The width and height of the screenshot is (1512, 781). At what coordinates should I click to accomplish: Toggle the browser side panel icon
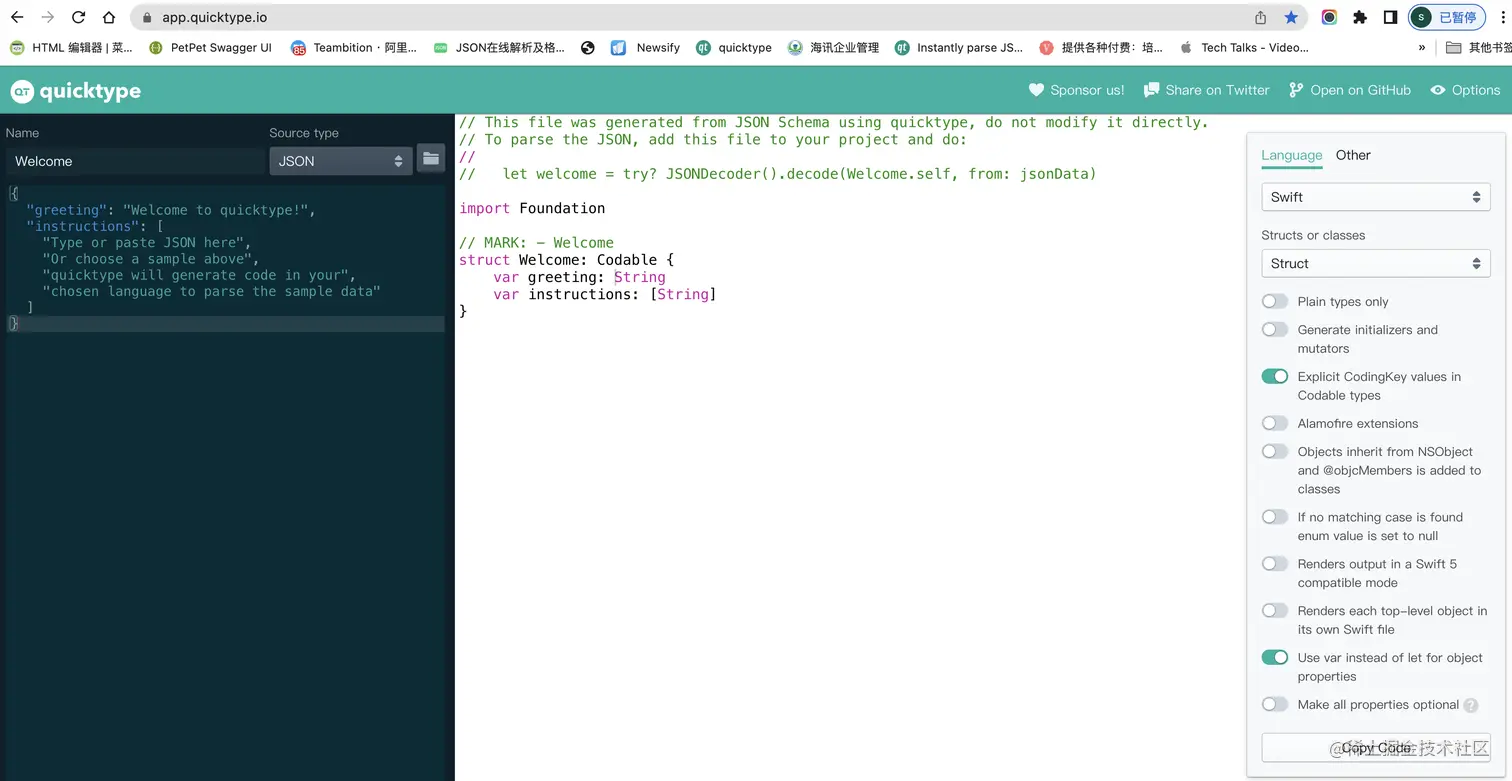click(1390, 17)
